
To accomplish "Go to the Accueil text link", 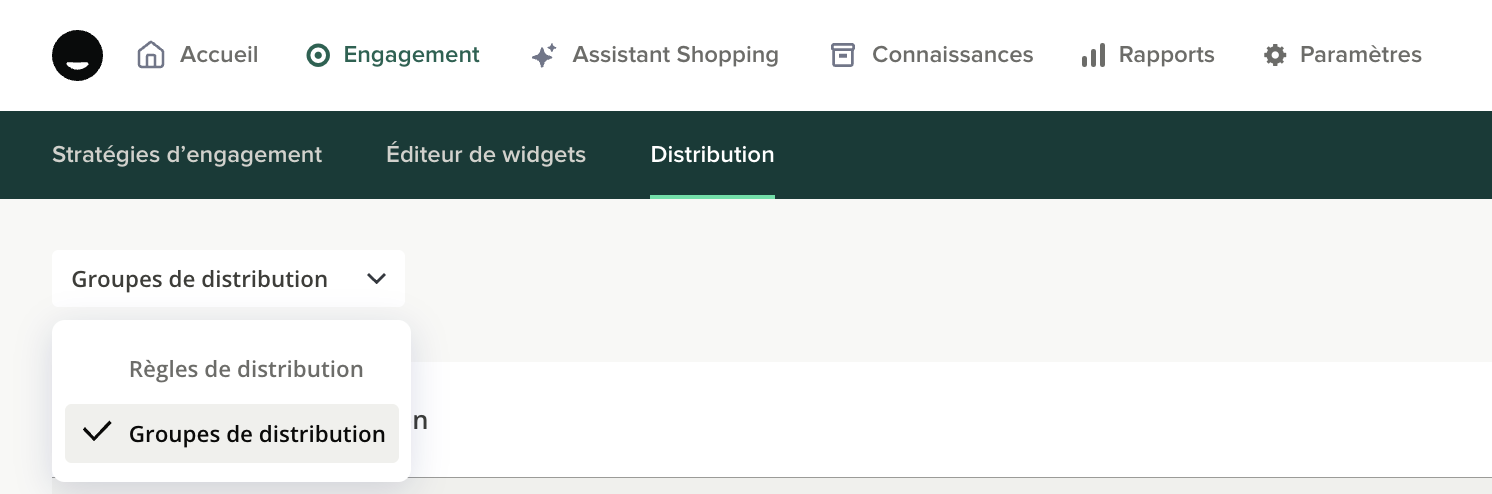I will 219,55.
